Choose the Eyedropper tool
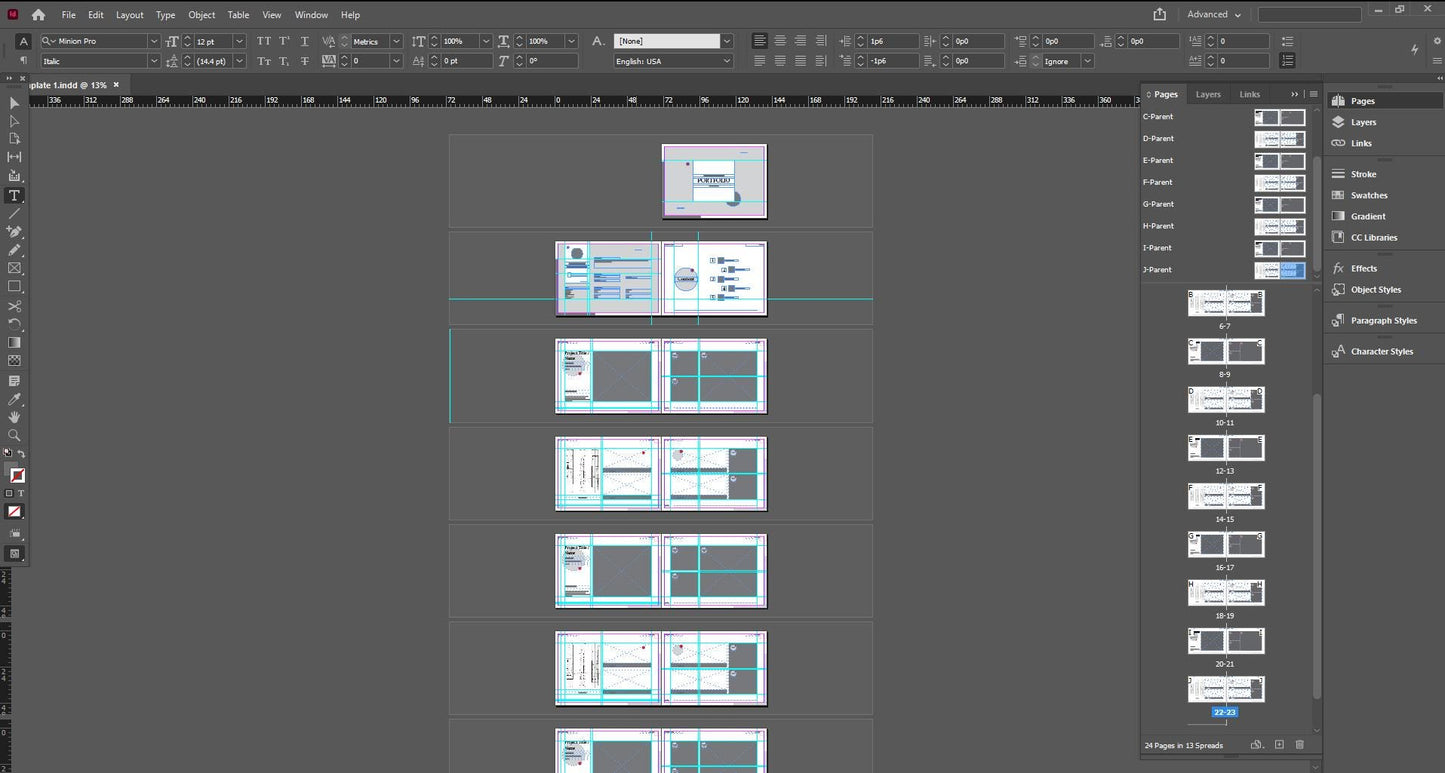1445x773 pixels. coord(14,399)
